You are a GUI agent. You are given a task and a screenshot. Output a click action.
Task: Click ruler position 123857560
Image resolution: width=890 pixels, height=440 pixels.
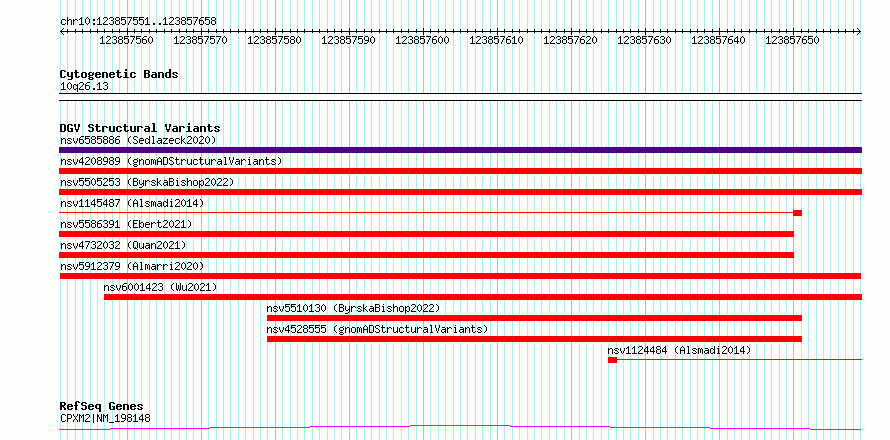click(x=126, y=40)
